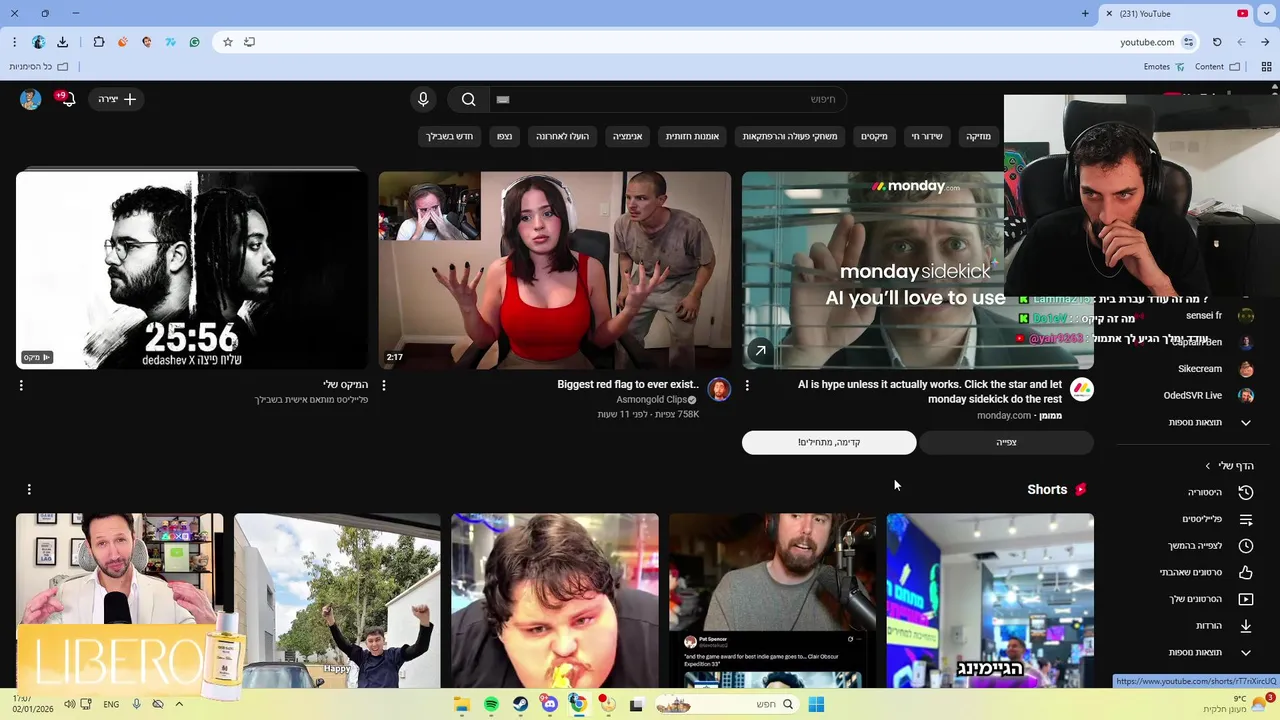Click the יצירה create button

(117, 99)
